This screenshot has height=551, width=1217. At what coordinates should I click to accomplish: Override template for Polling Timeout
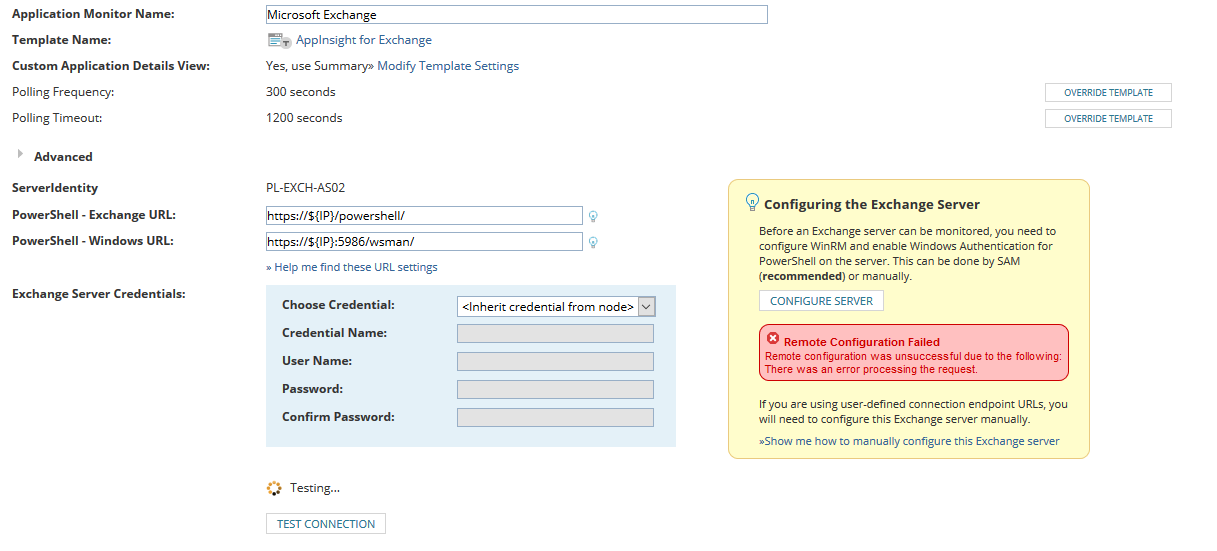[1108, 118]
